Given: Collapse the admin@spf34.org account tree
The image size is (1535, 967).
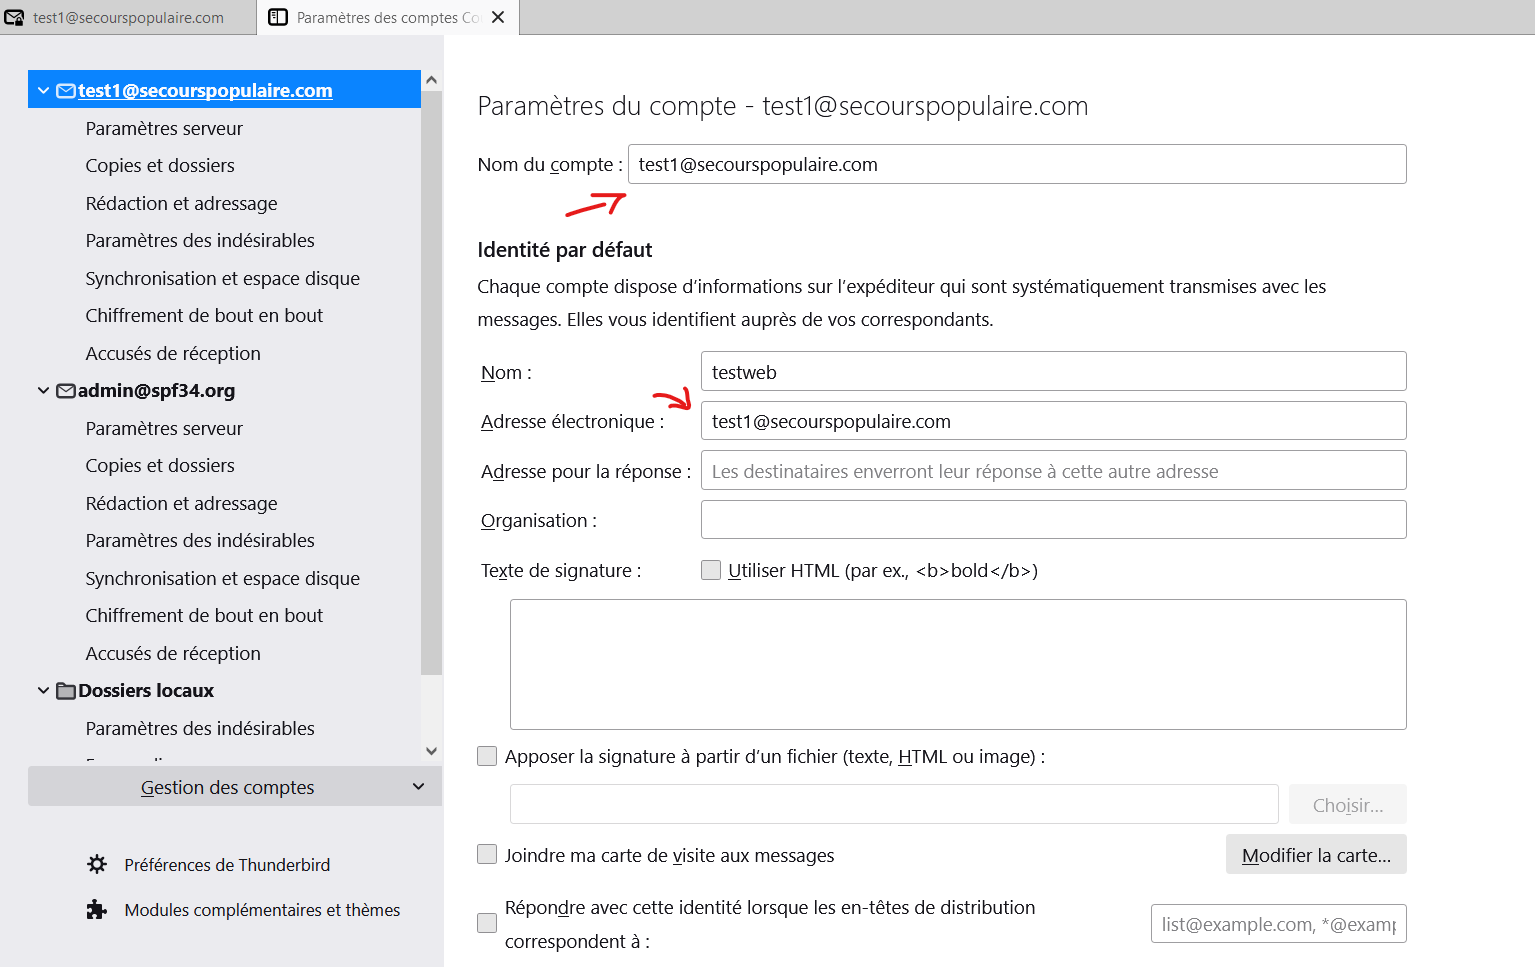Looking at the screenshot, I should 43,391.
